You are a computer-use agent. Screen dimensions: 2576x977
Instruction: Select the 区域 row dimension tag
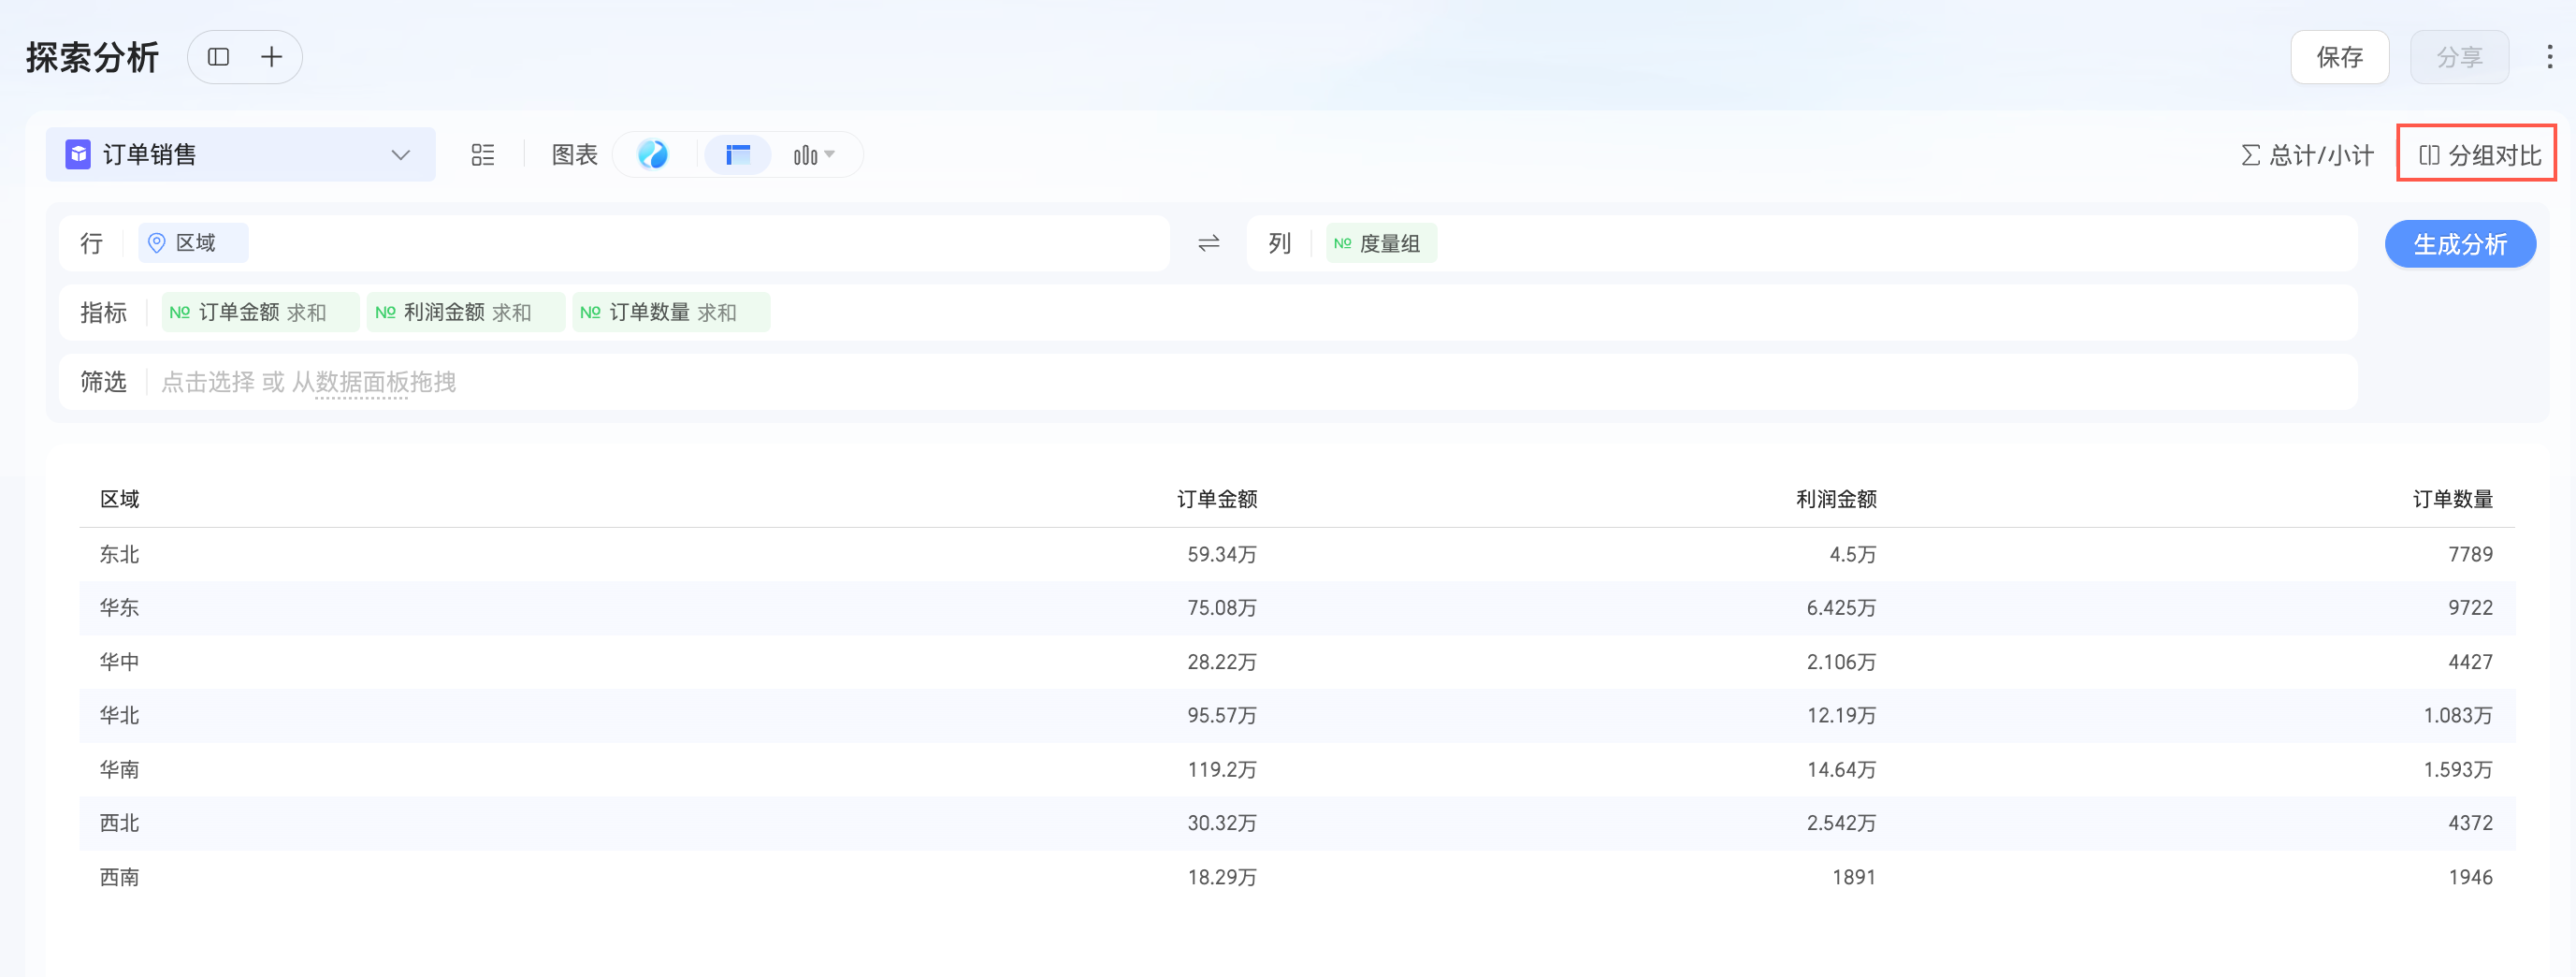coord(193,243)
